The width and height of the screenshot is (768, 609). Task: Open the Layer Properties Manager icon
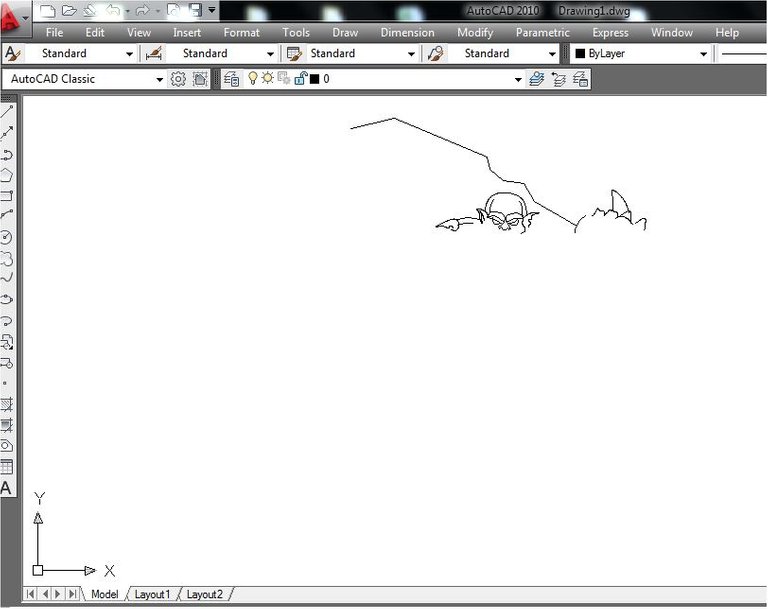(231, 79)
